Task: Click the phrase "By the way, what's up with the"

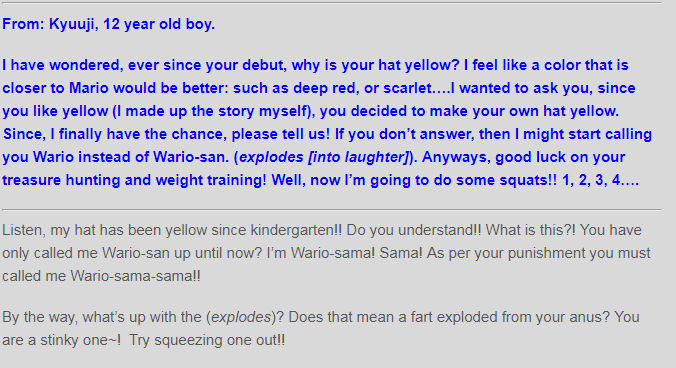Action: tap(103, 317)
